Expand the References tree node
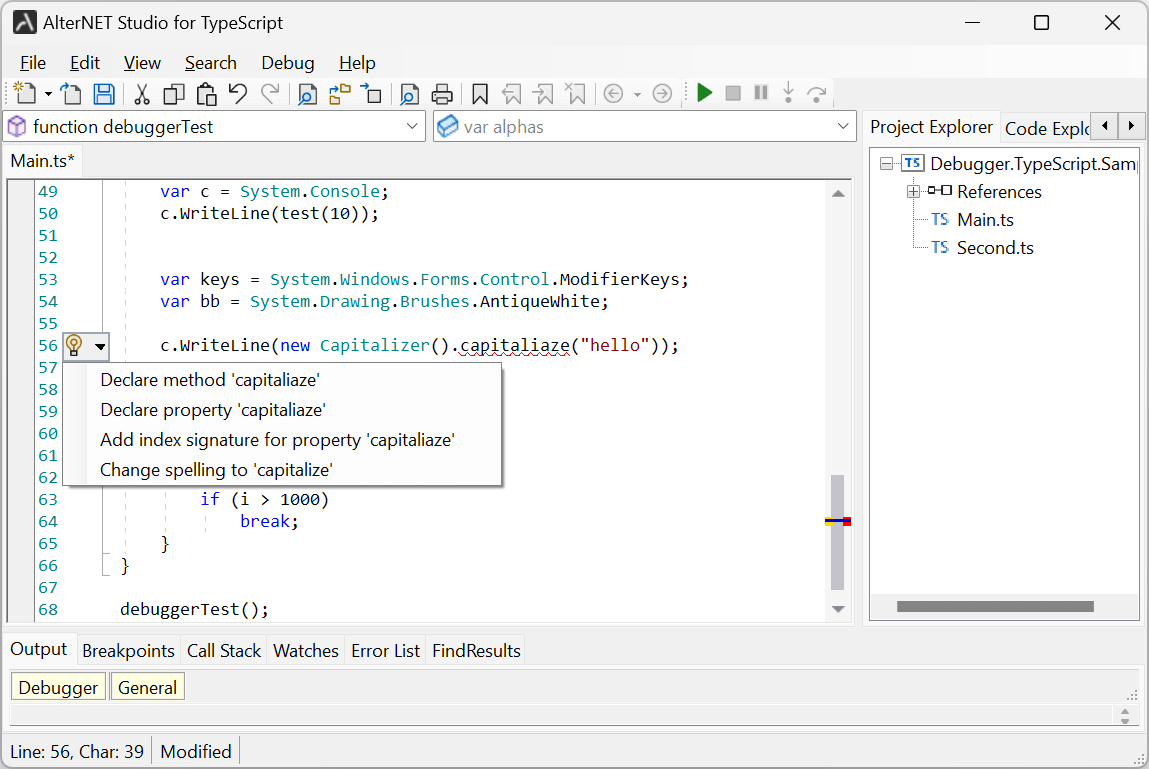This screenshot has height=769, width=1149. 913,191
